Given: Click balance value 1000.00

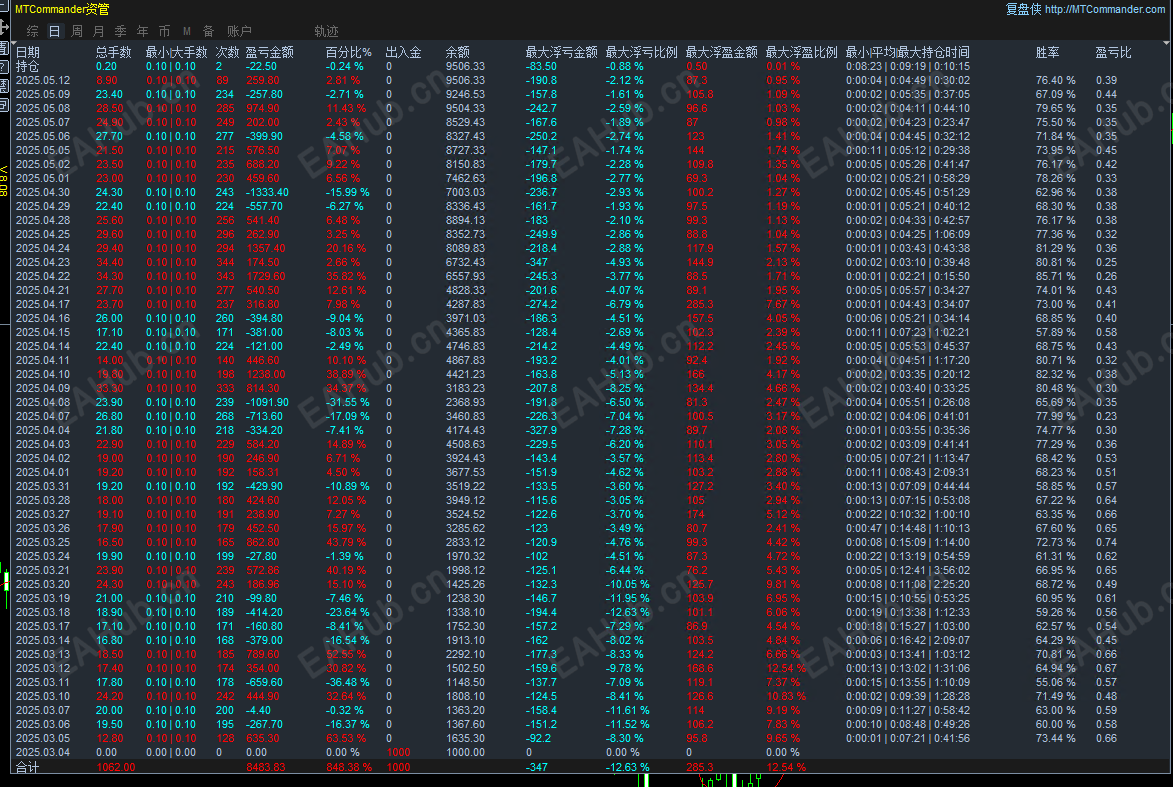Looking at the screenshot, I should pos(465,753).
